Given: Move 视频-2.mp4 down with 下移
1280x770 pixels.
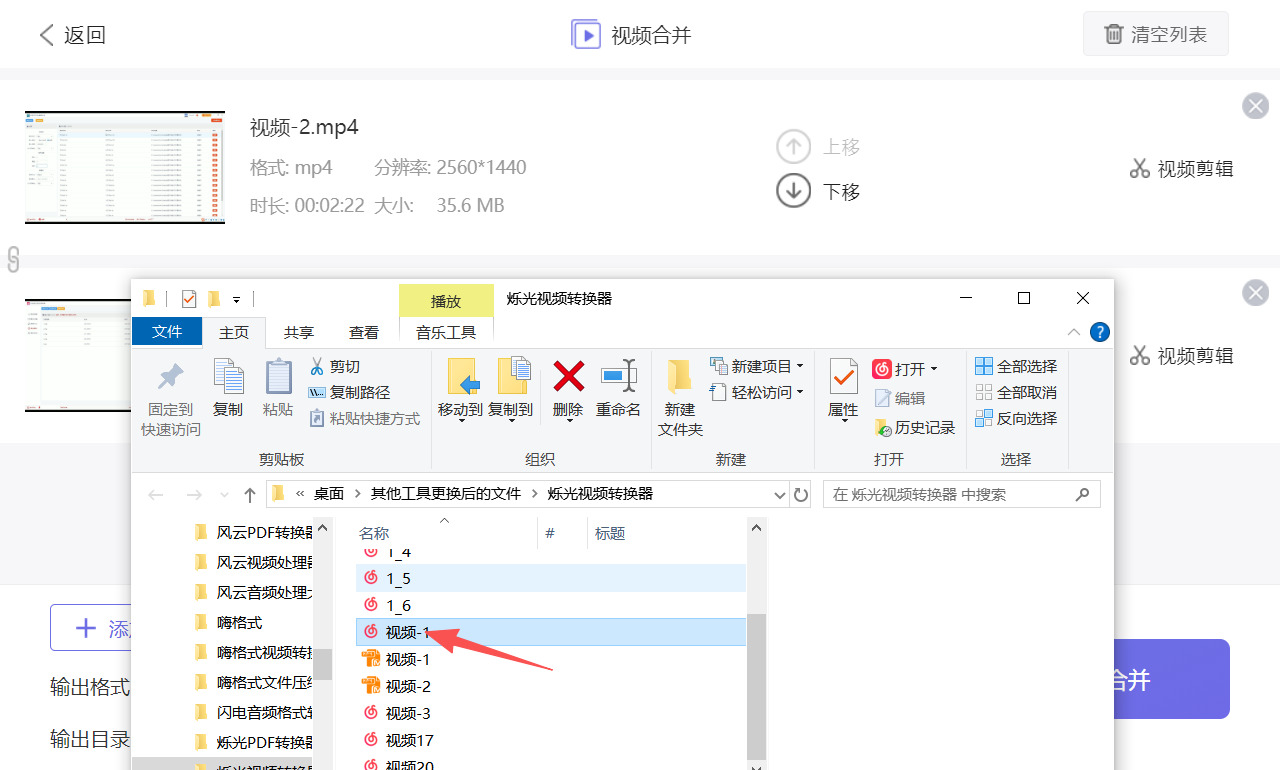Looking at the screenshot, I should coord(818,191).
